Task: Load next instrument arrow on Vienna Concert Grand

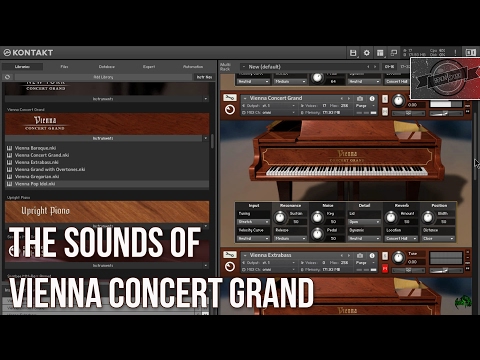Action: [349, 99]
